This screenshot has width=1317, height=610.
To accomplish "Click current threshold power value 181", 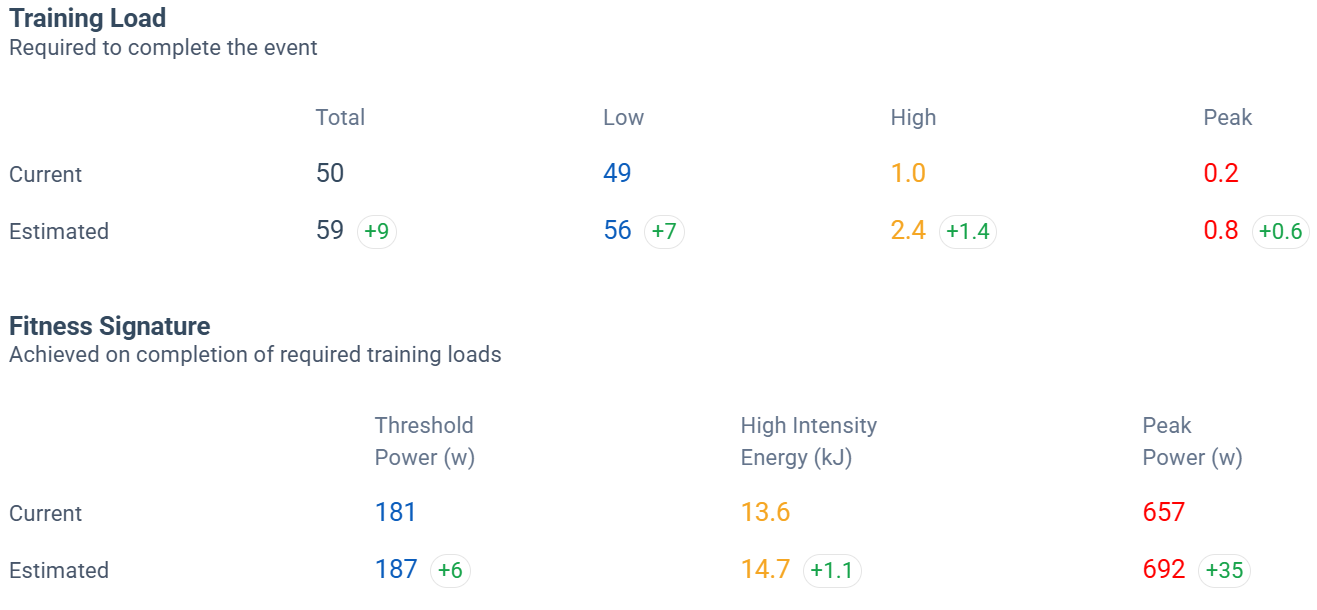I will tap(395, 513).
